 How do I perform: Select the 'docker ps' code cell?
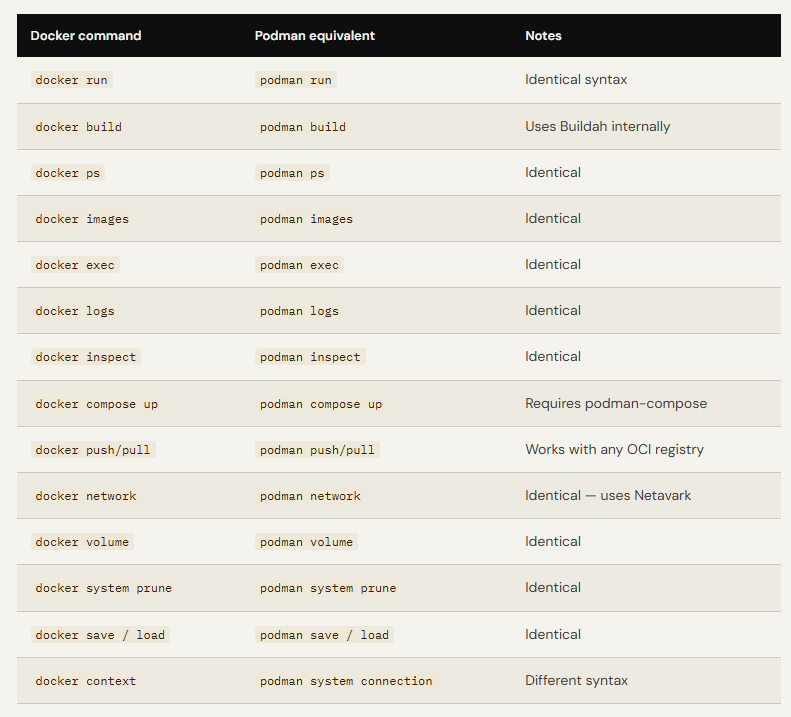68,173
